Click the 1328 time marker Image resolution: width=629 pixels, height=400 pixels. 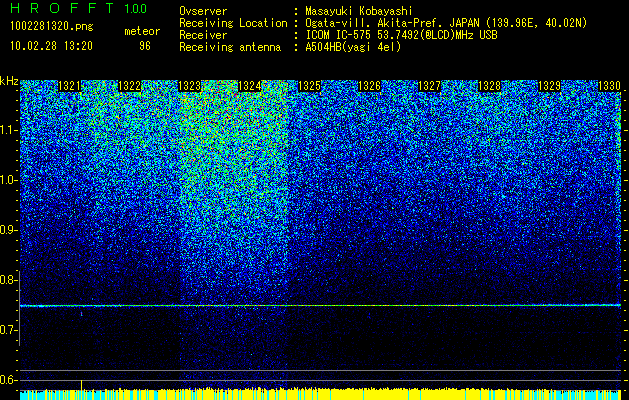(489, 86)
